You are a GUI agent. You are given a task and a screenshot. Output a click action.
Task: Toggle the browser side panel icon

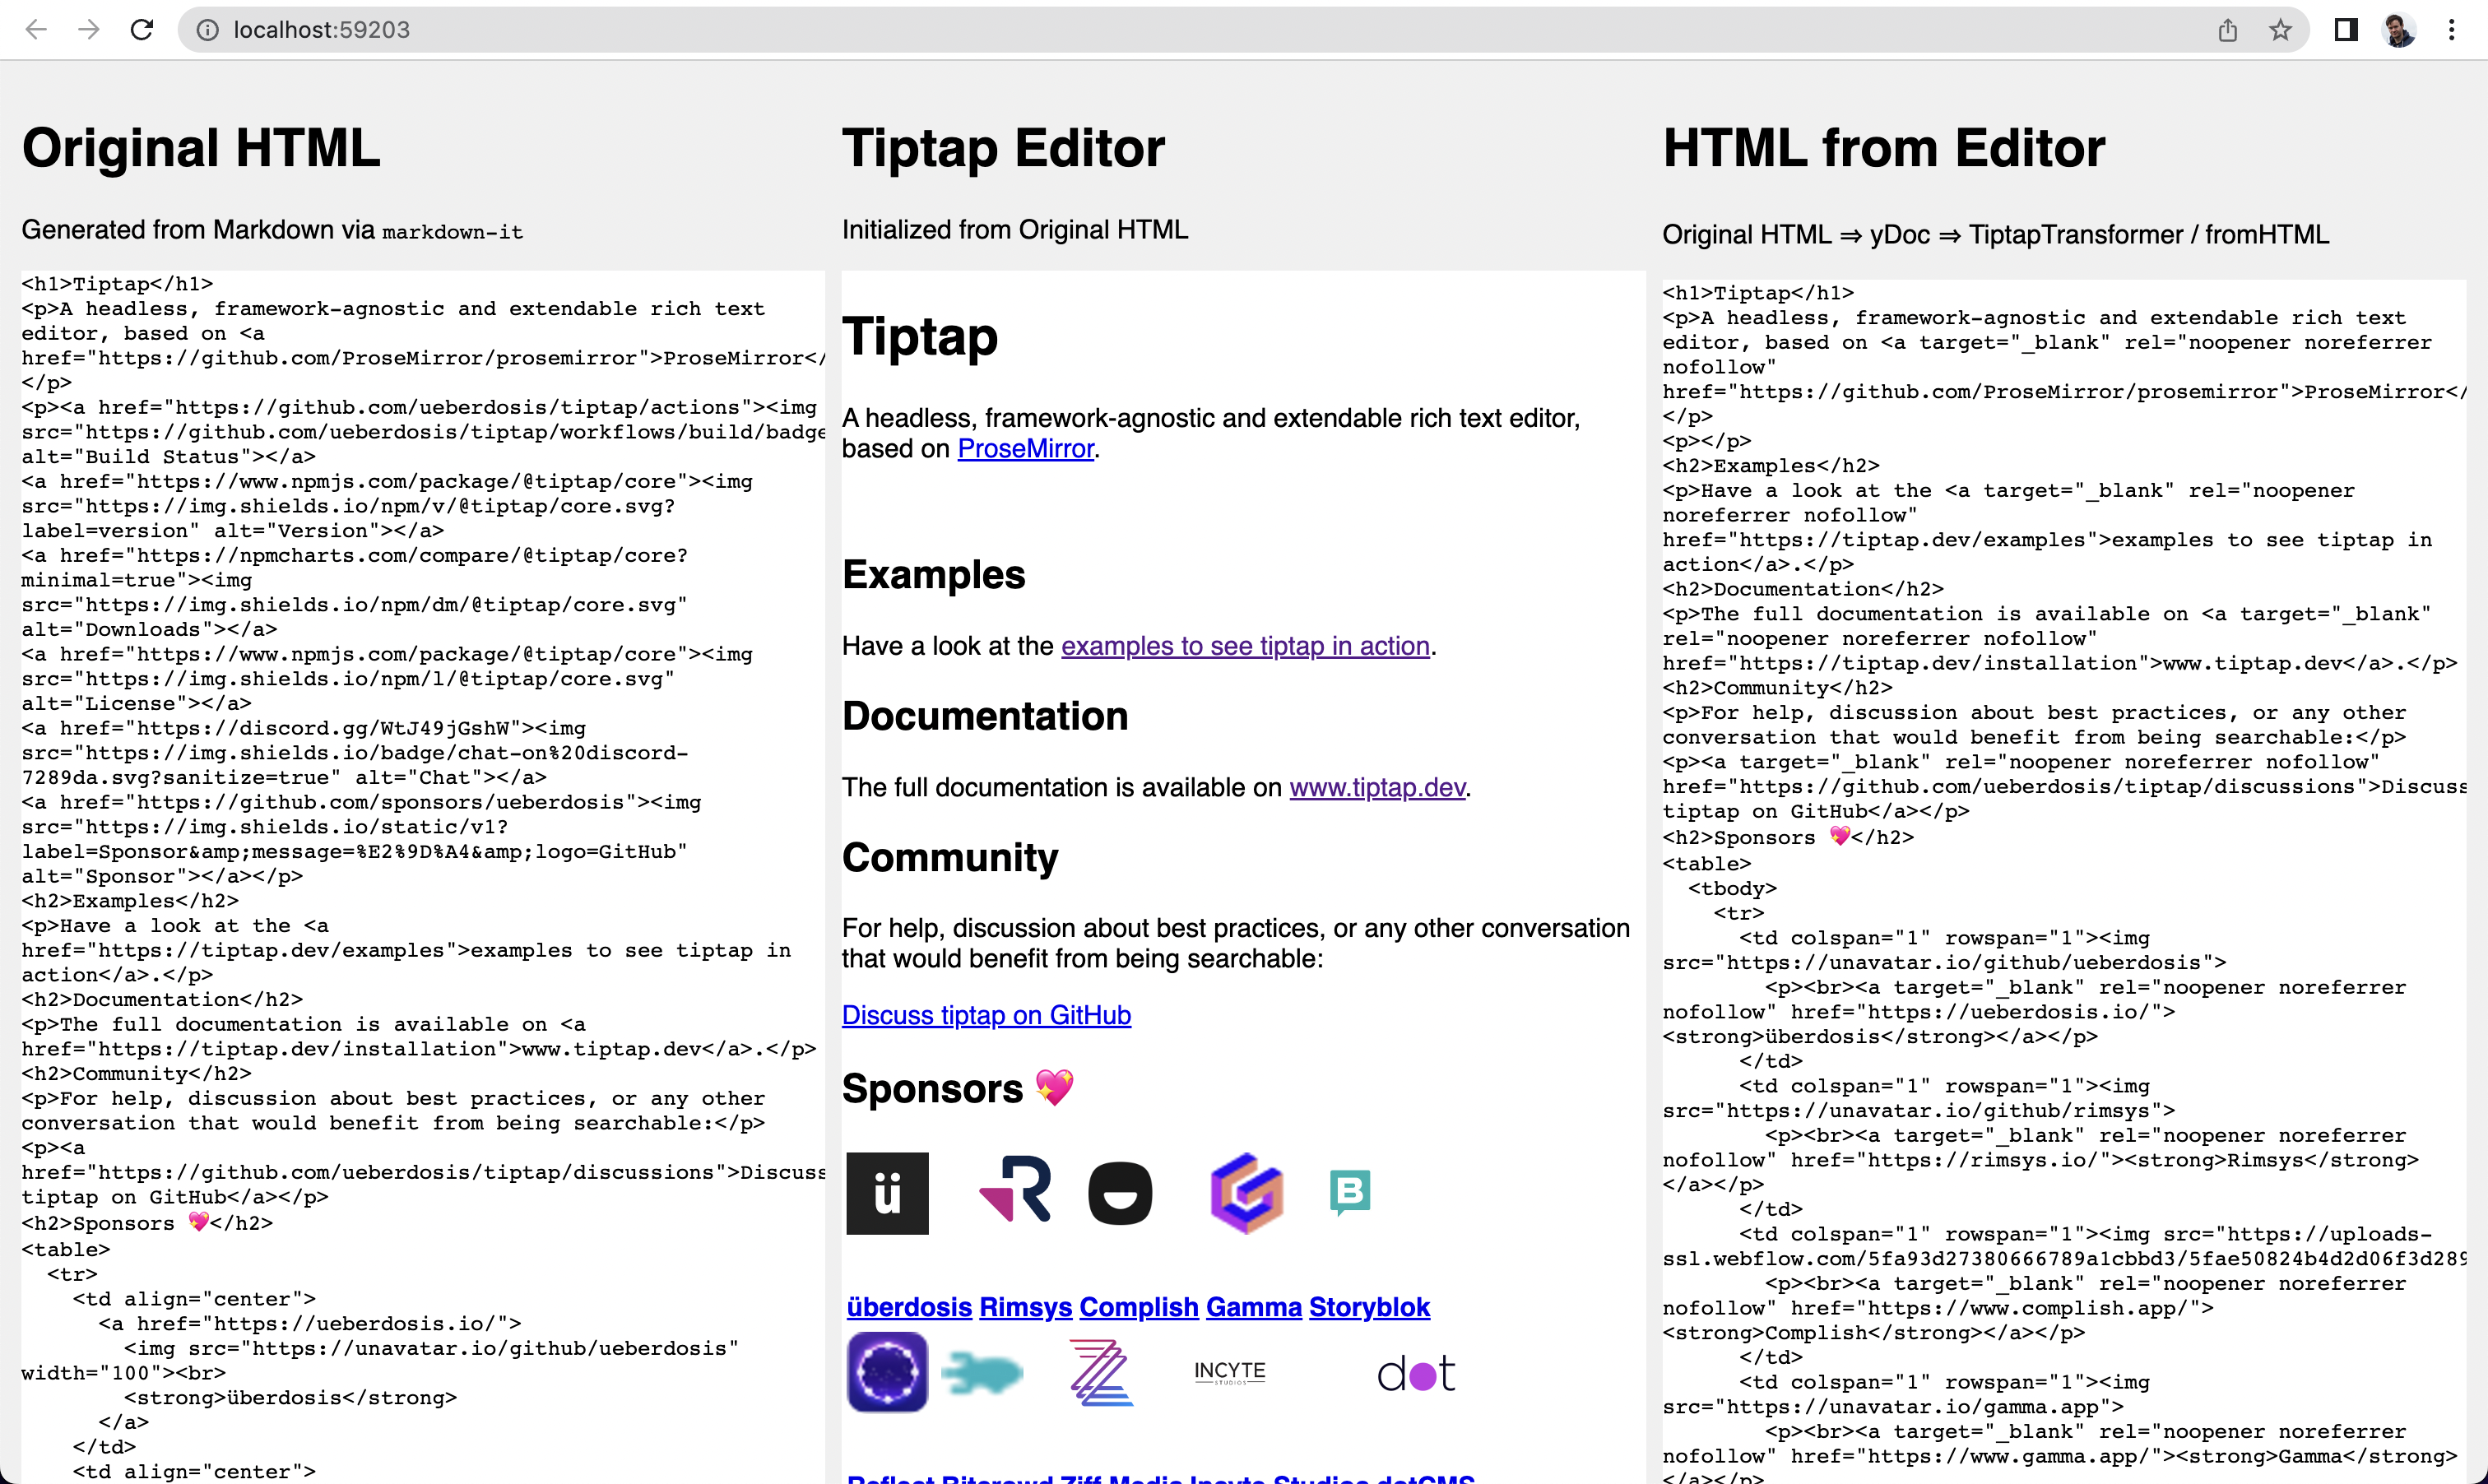coord(2346,30)
